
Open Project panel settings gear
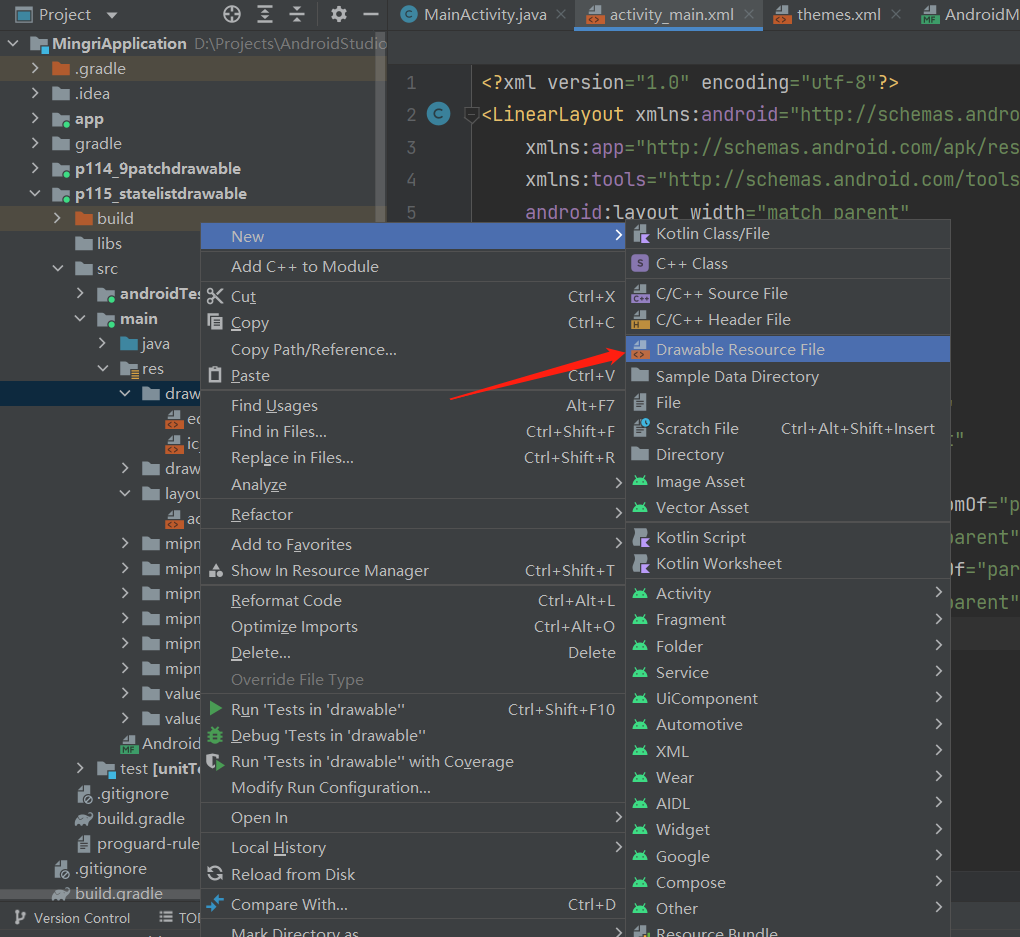click(x=339, y=15)
